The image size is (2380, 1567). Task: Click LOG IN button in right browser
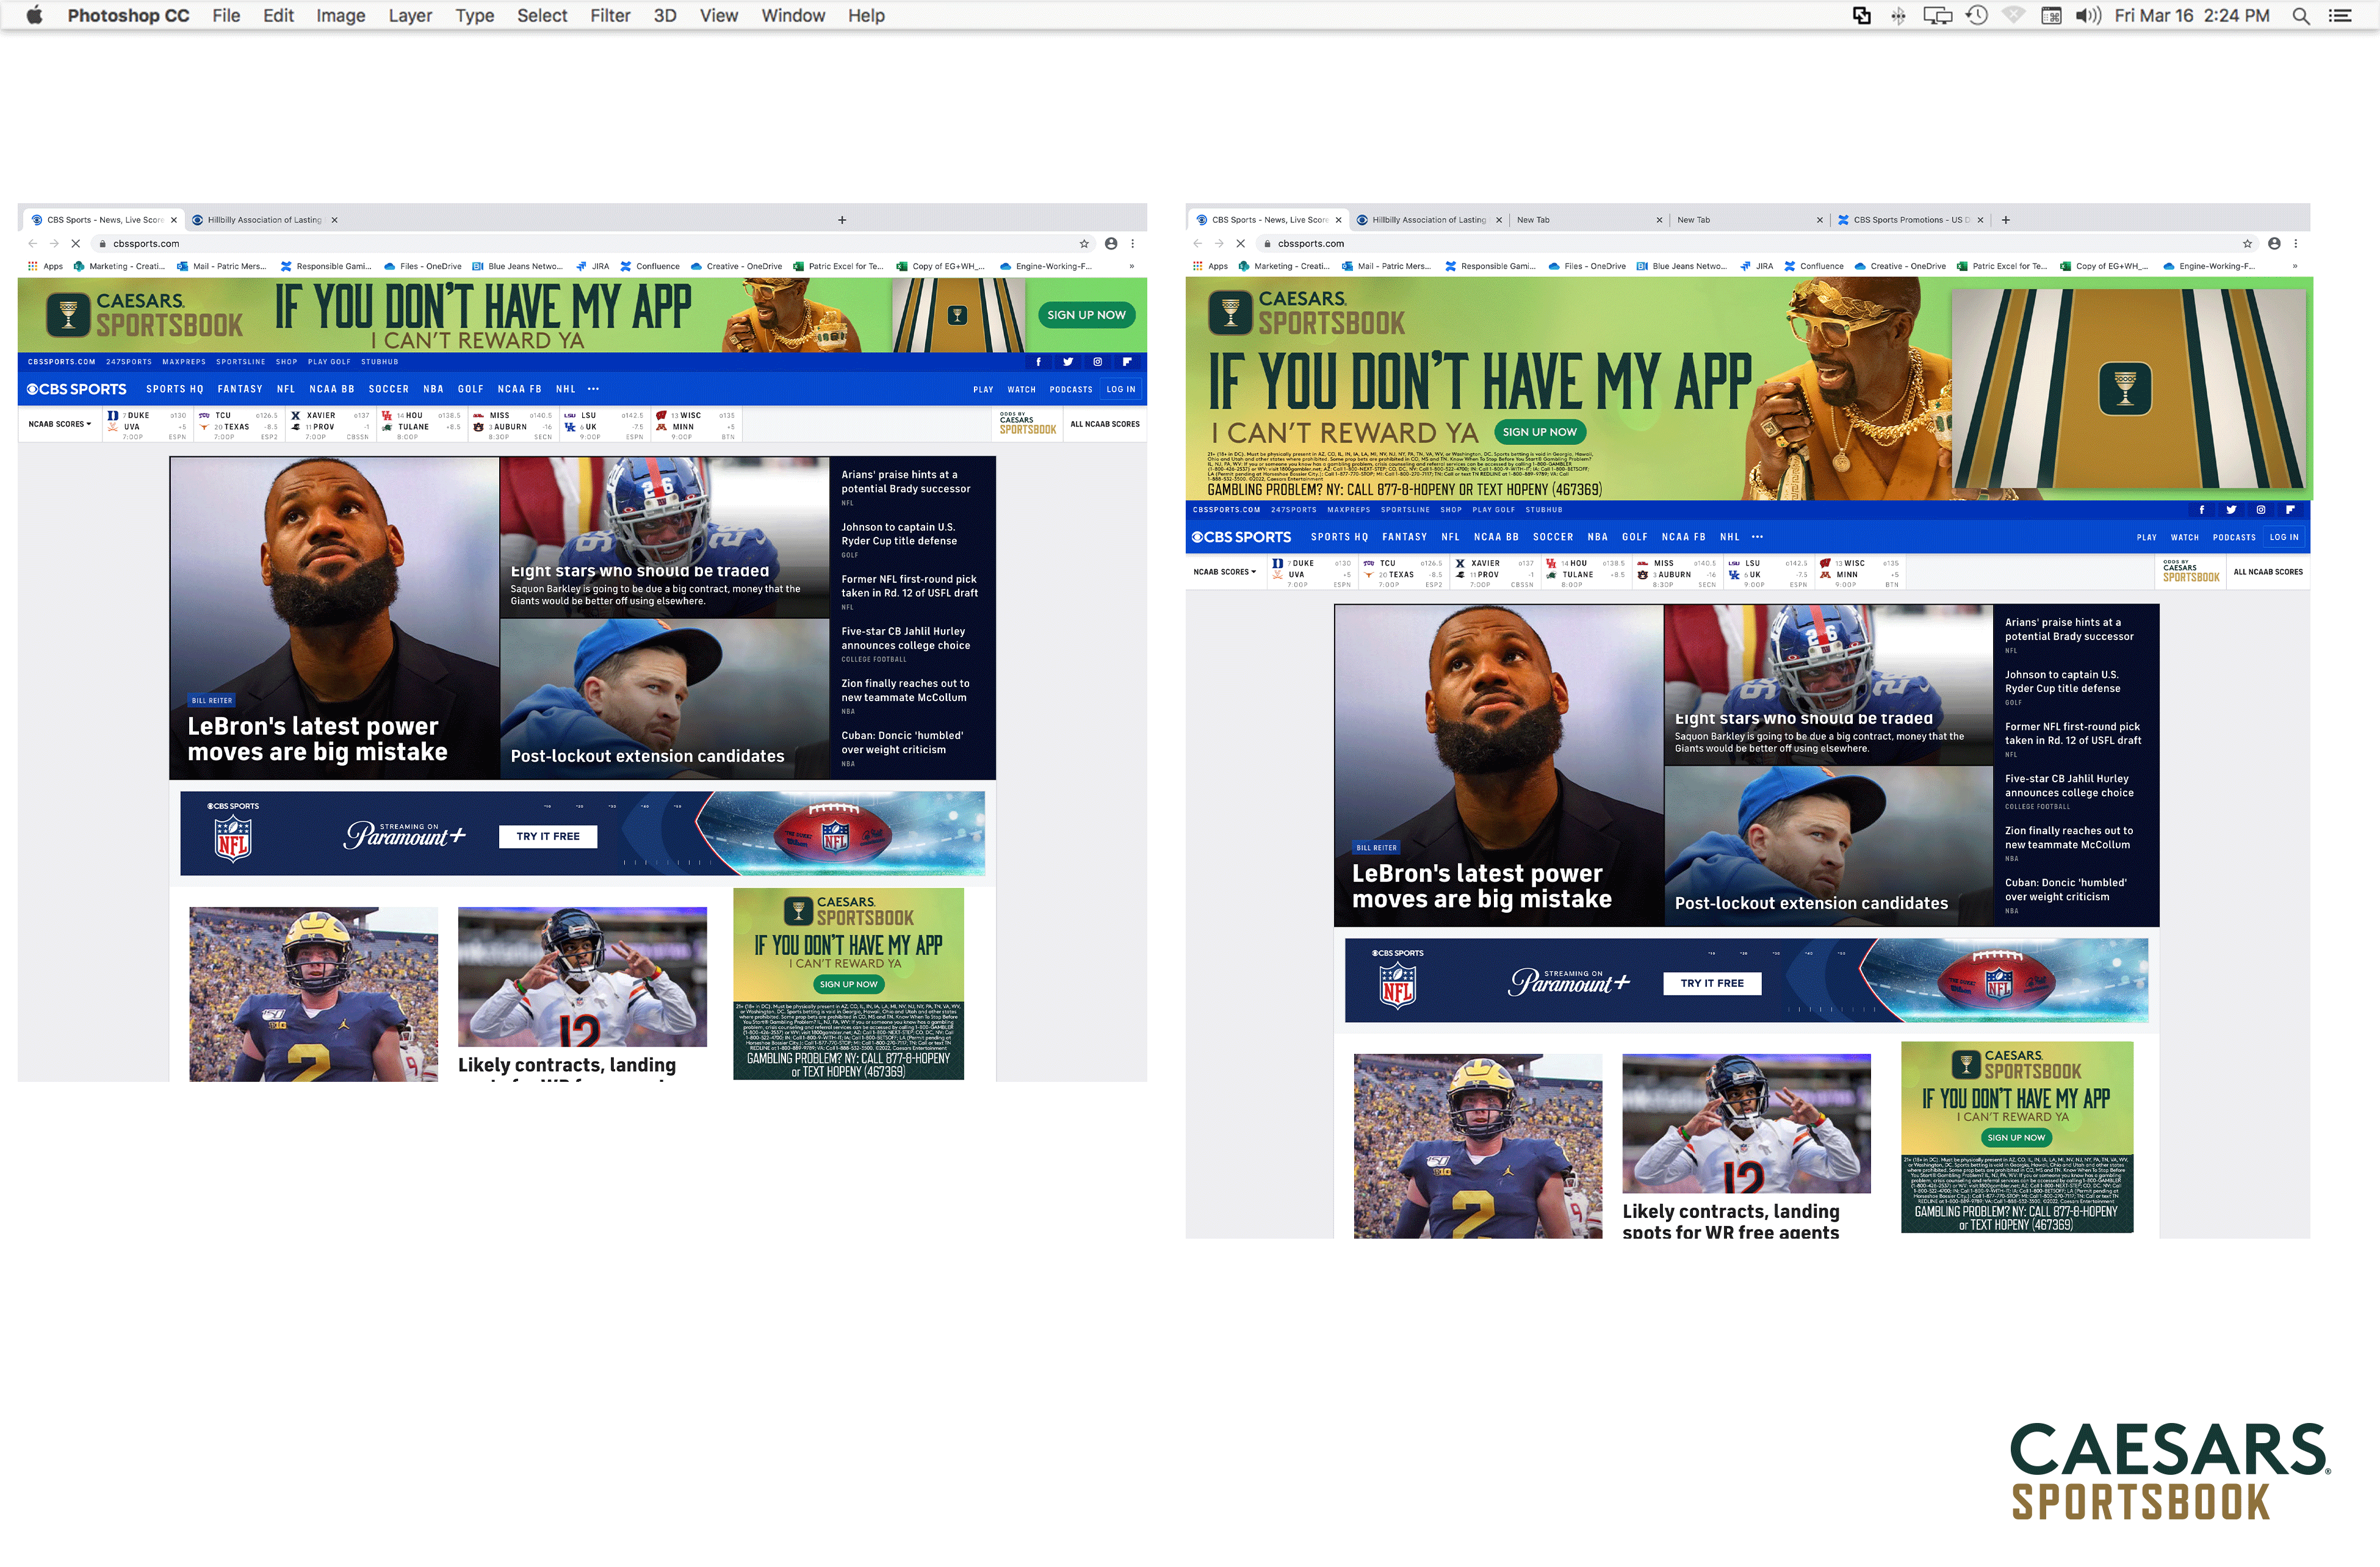click(x=2283, y=537)
